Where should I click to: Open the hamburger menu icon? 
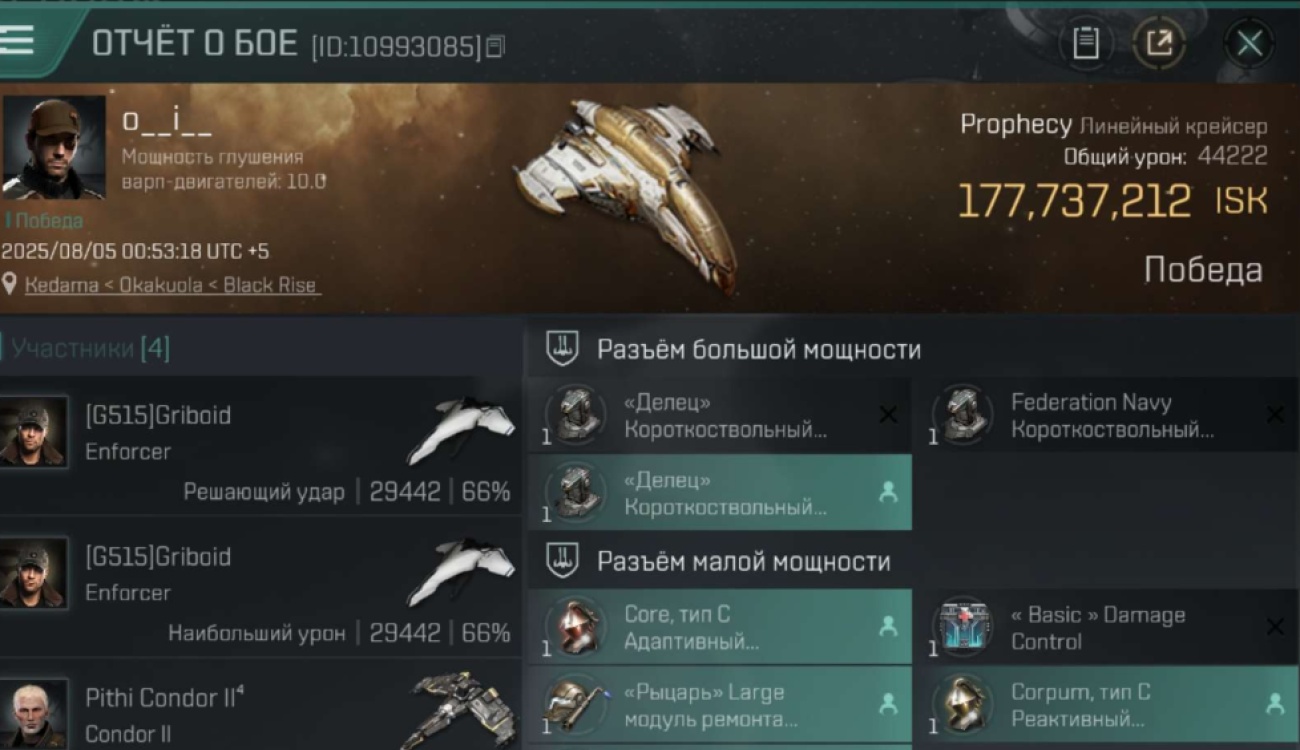[17, 40]
